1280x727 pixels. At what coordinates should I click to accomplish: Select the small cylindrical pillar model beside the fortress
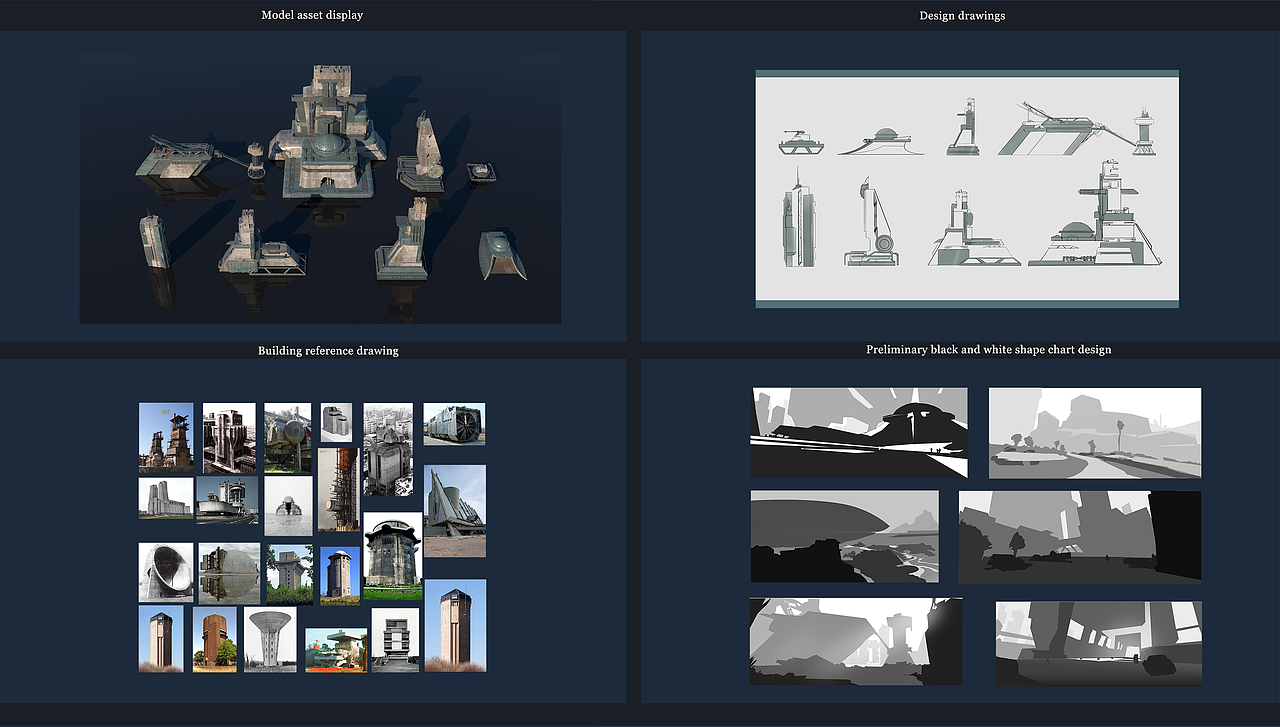(257, 159)
